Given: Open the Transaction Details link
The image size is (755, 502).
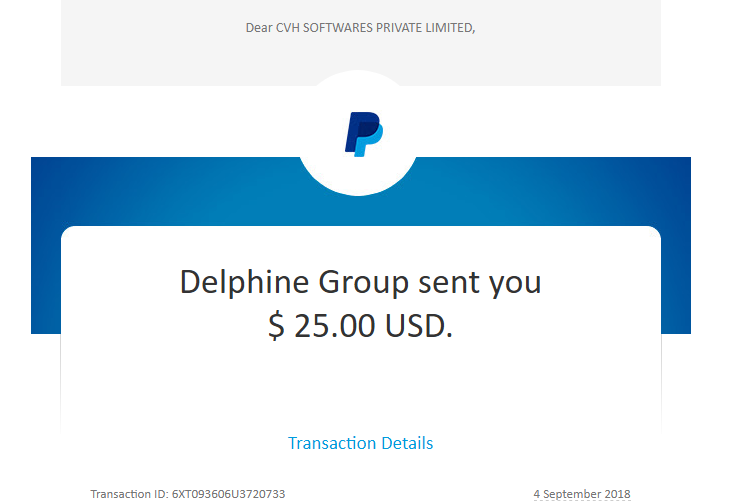Looking at the screenshot, I should click(360, 443).
